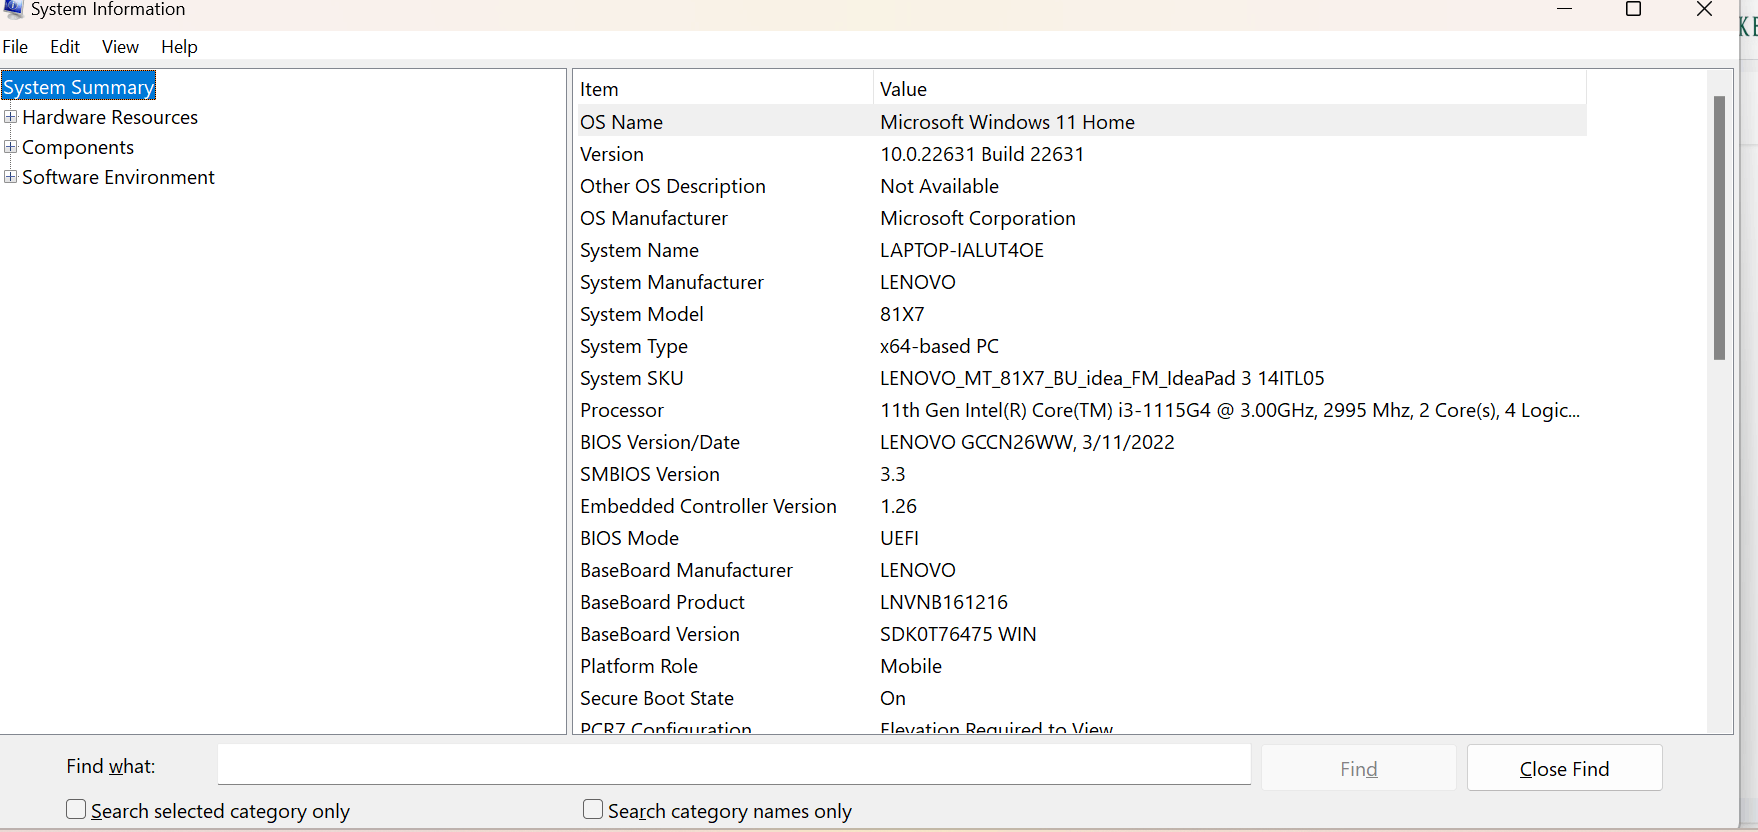The height and width of the screenshot is (832, 1758).
Task: Click the Find button
Action: click(1359, 768)
